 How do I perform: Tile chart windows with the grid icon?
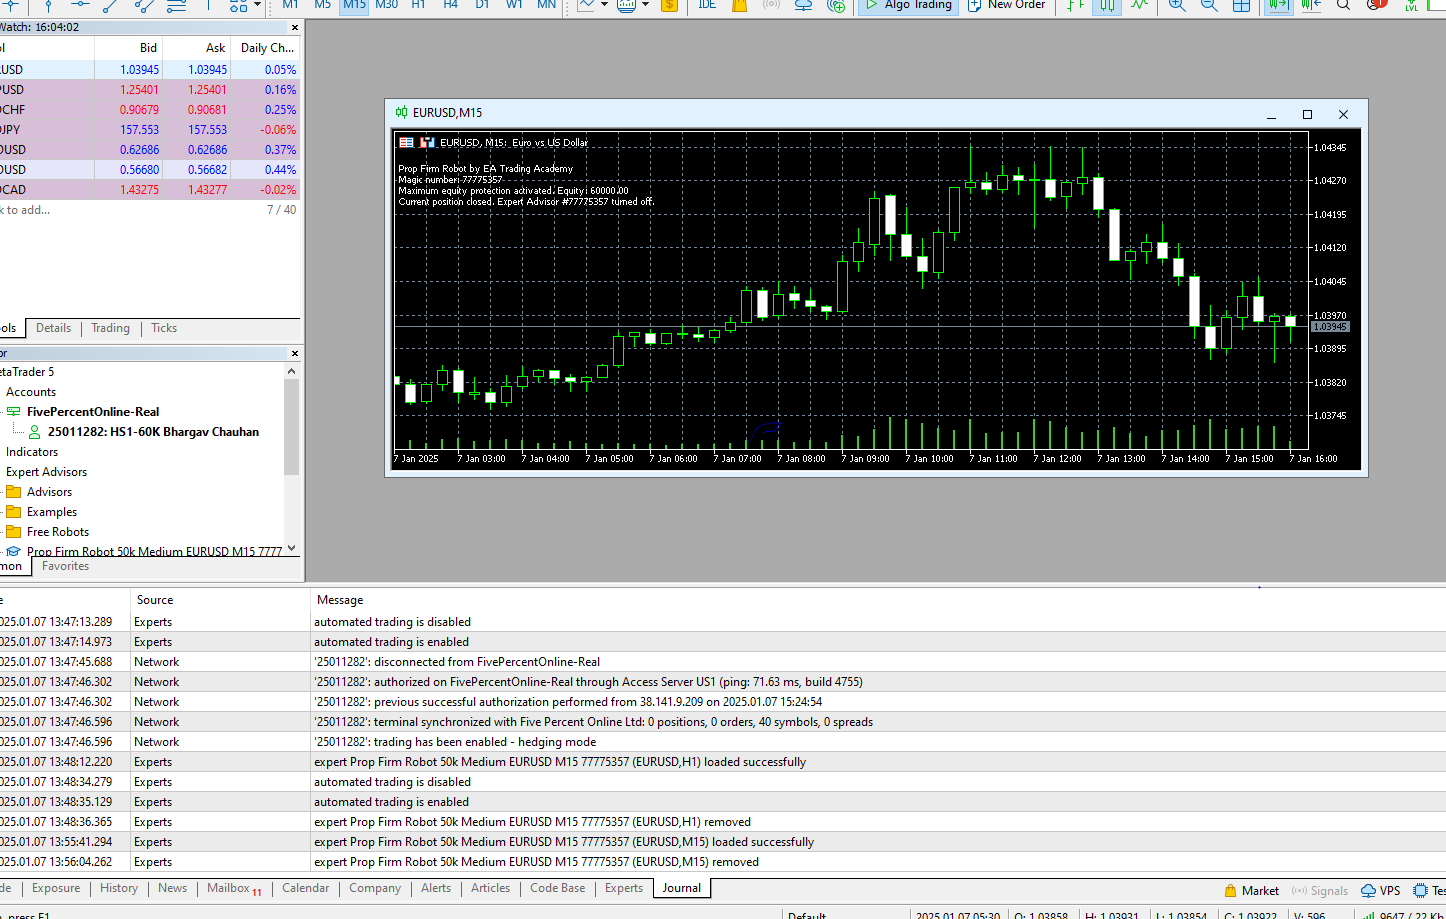coord(1241,5)
